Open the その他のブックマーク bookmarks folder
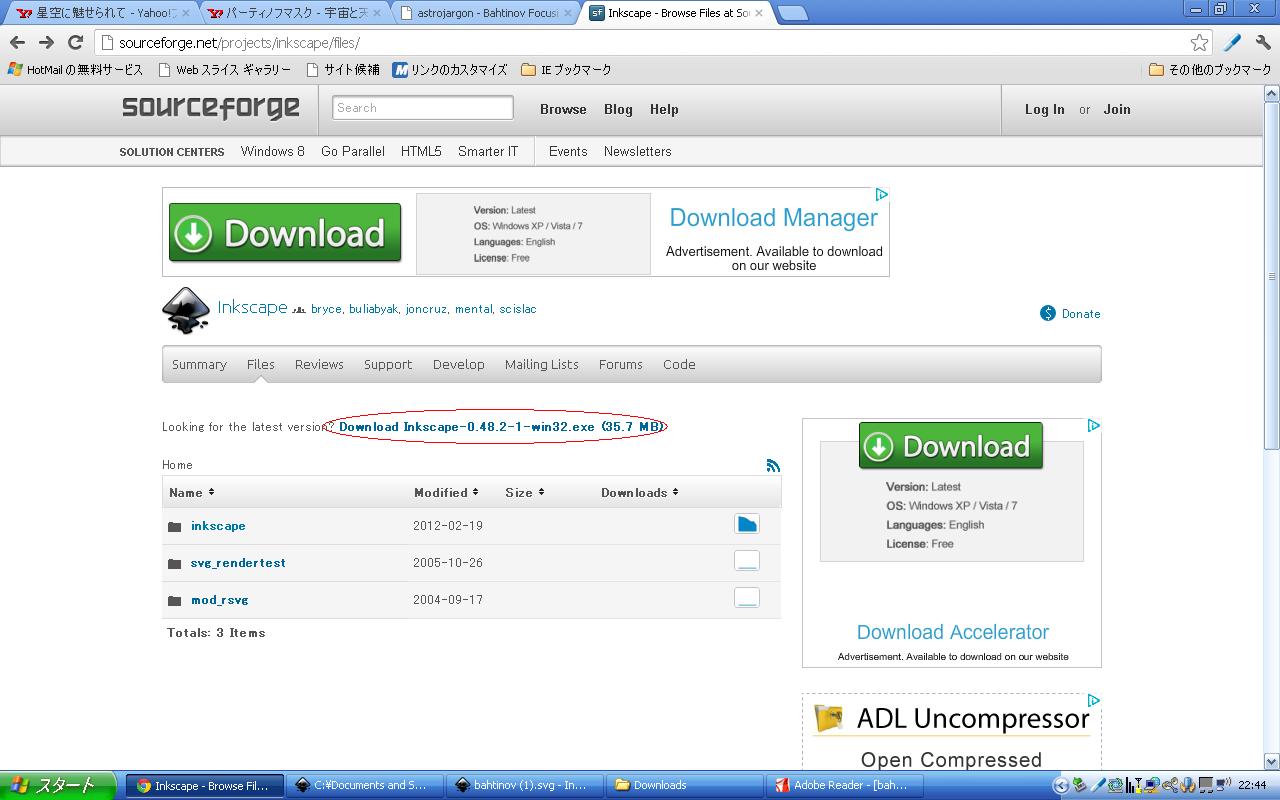This screenshot has width=1280, height=800. point(1211,70)
